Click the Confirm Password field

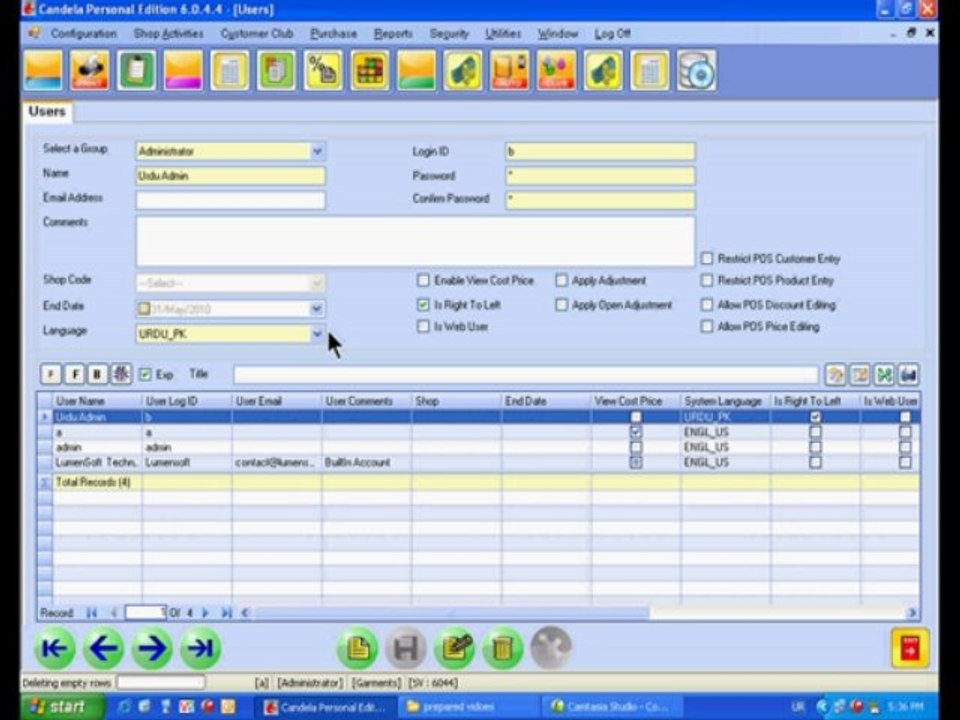(x=600, y=200)
